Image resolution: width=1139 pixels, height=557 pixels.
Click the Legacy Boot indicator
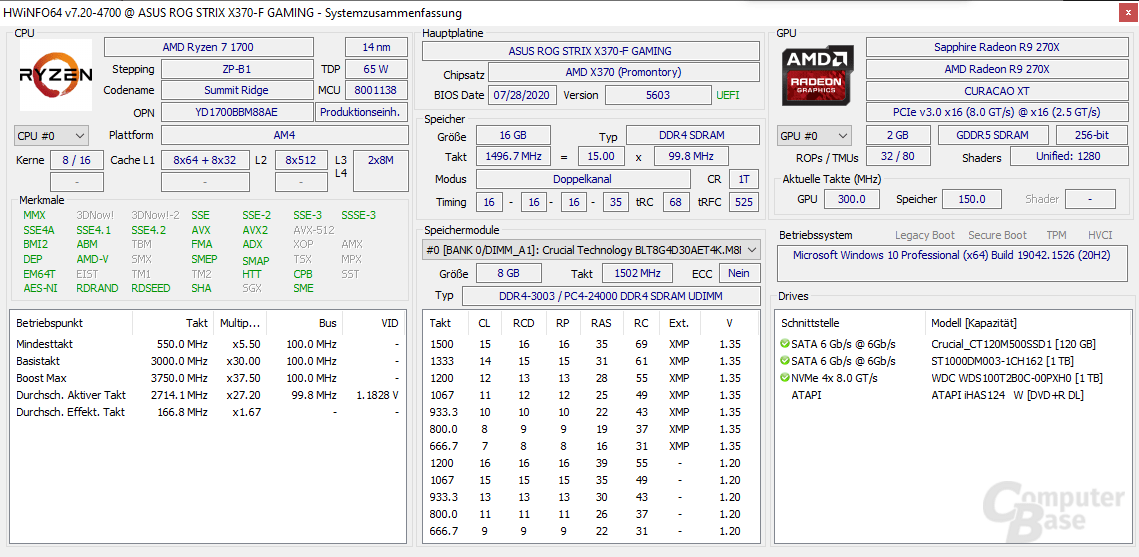point(925,235)
